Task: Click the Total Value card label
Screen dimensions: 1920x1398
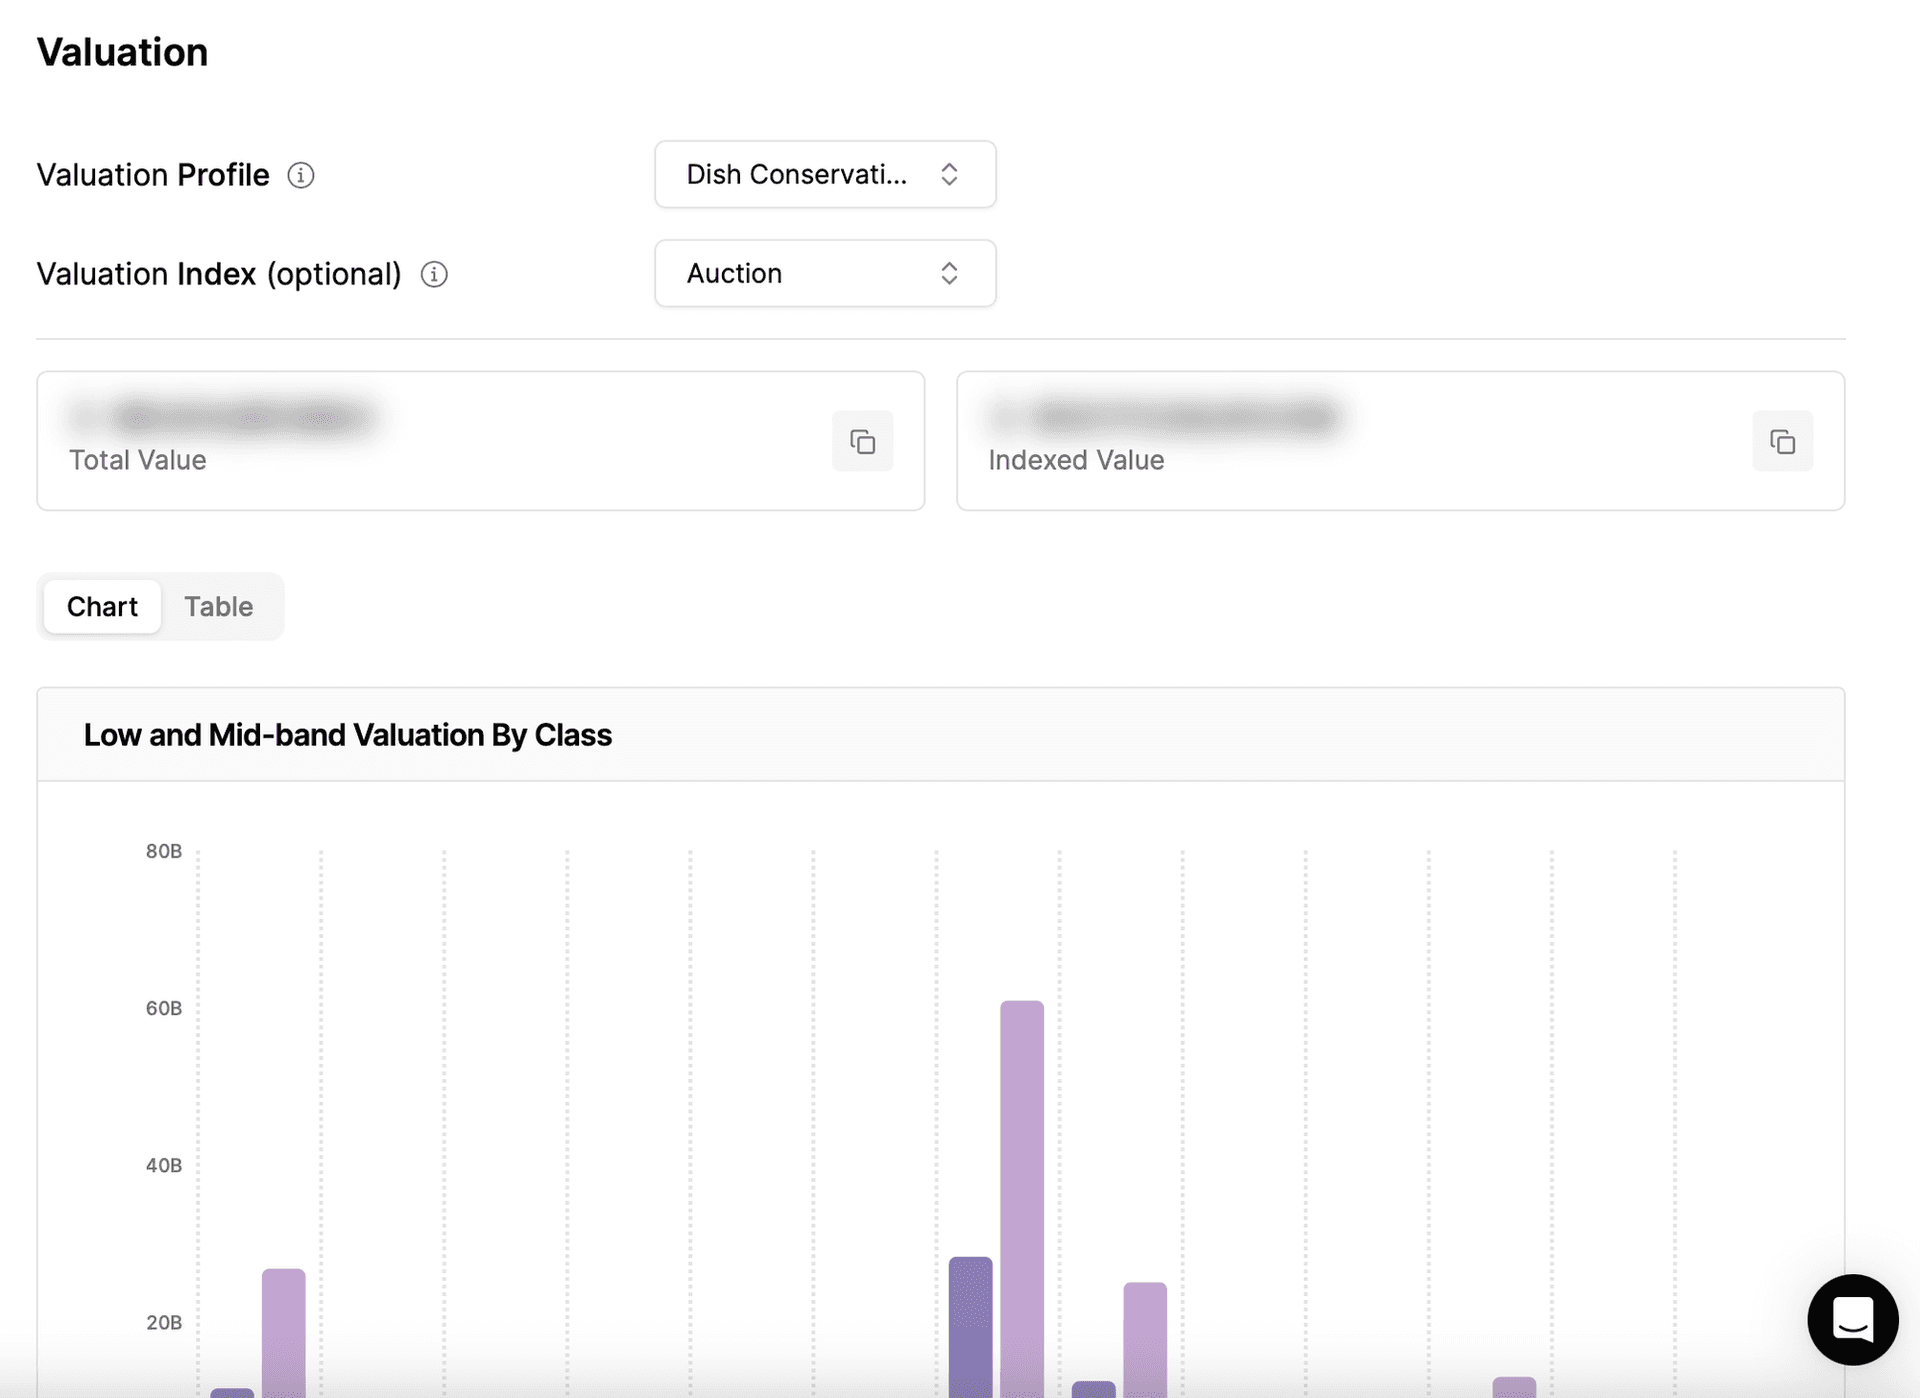Action: coord(138,460)
